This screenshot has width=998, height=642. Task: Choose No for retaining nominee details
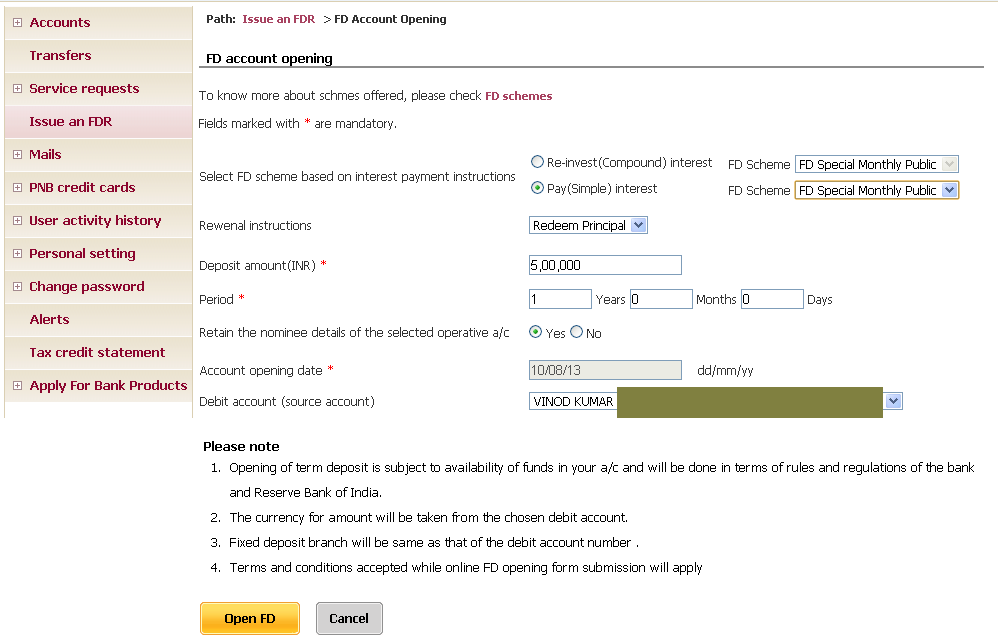[x=576, y=332]
